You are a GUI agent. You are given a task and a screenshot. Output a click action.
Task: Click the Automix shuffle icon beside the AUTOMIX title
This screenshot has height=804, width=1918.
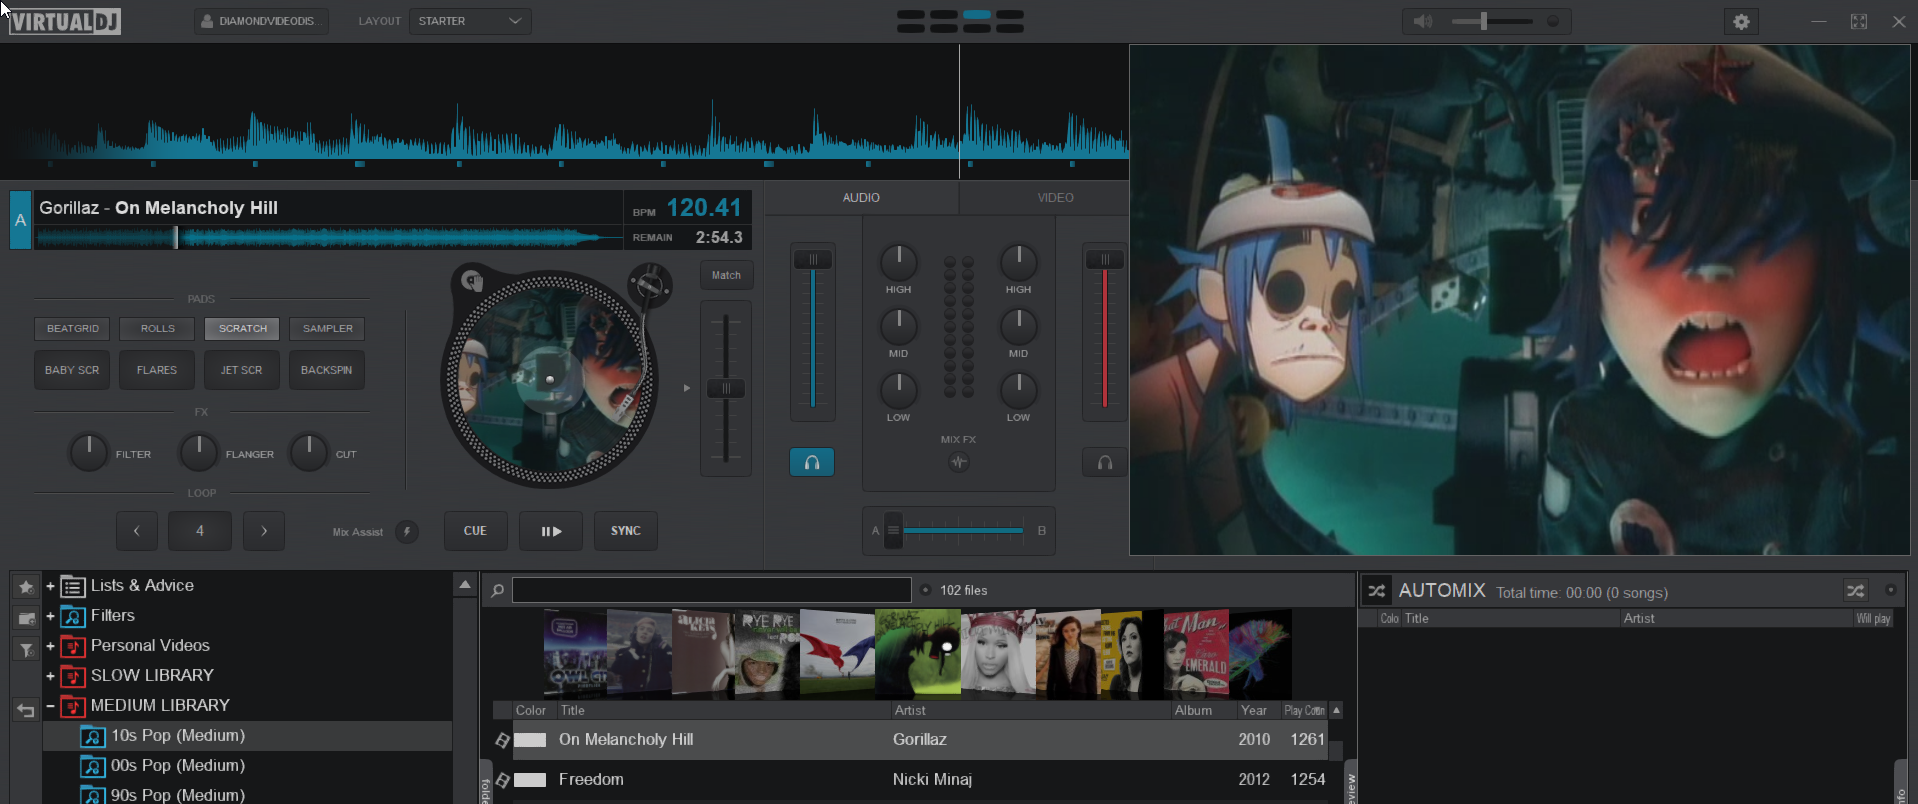[1377, 591]
